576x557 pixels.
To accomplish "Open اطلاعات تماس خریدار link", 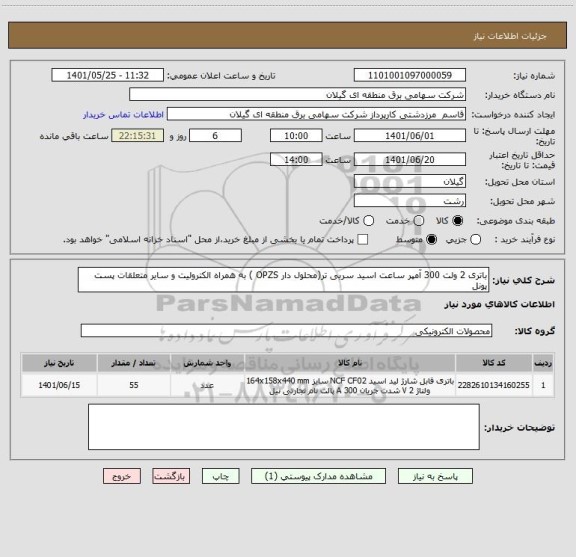I will [x=123, y=115].
